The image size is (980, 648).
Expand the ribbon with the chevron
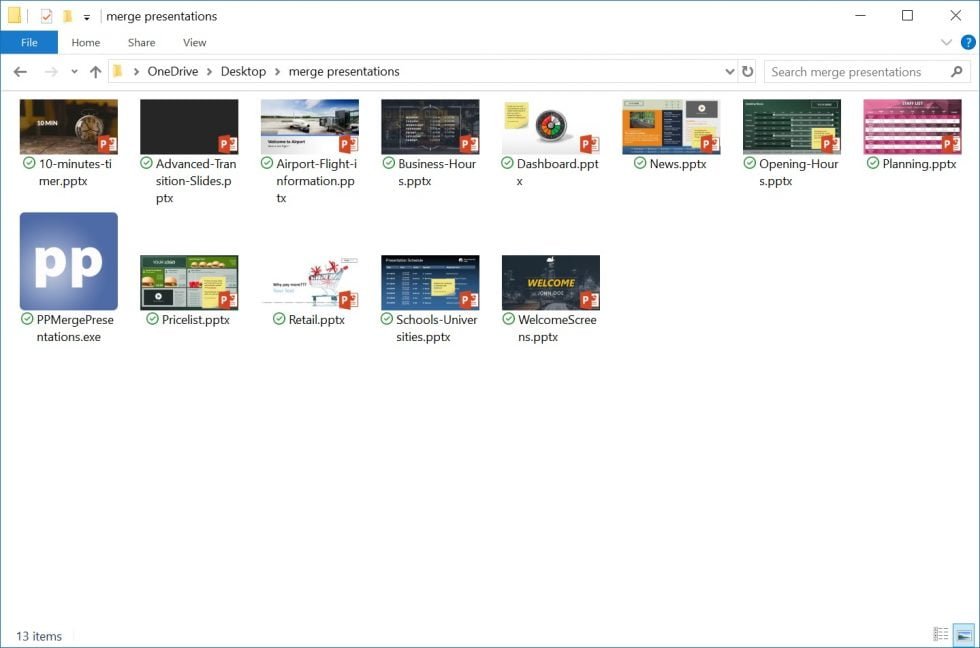pos(946,42)
